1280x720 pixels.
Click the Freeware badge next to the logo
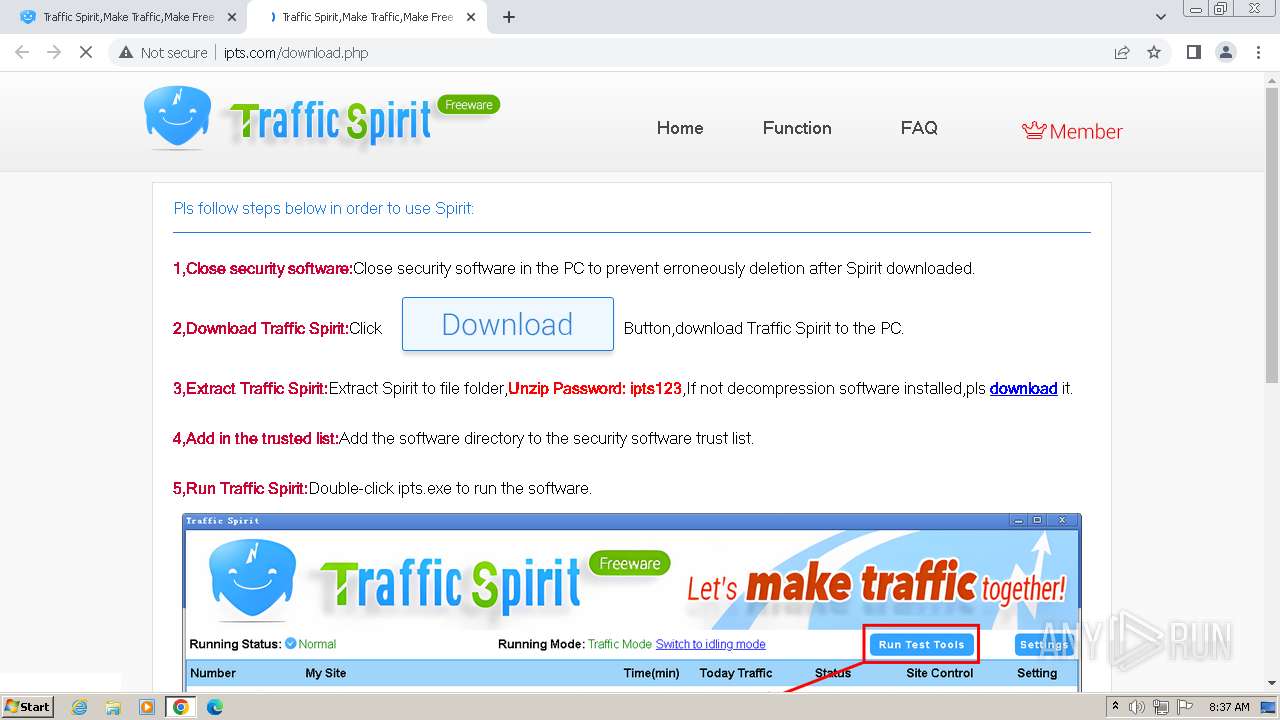point(469,105)
